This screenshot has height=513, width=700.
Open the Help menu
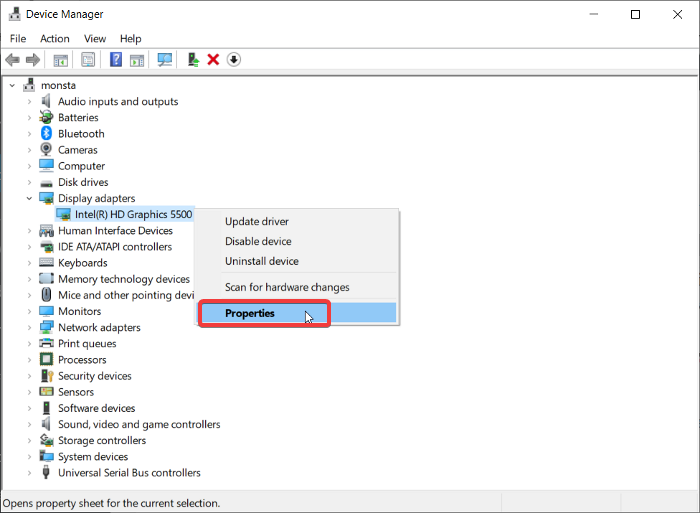pos(130,39)
